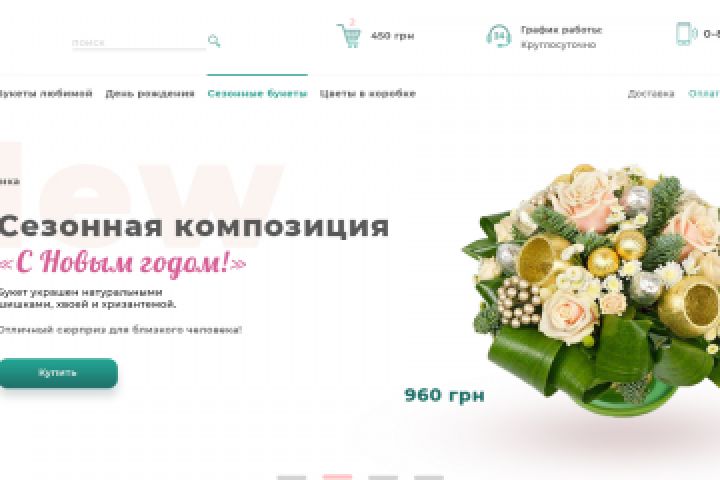Jump to the third slide indicator
The image size is (720, 480).
pos(383,478)
